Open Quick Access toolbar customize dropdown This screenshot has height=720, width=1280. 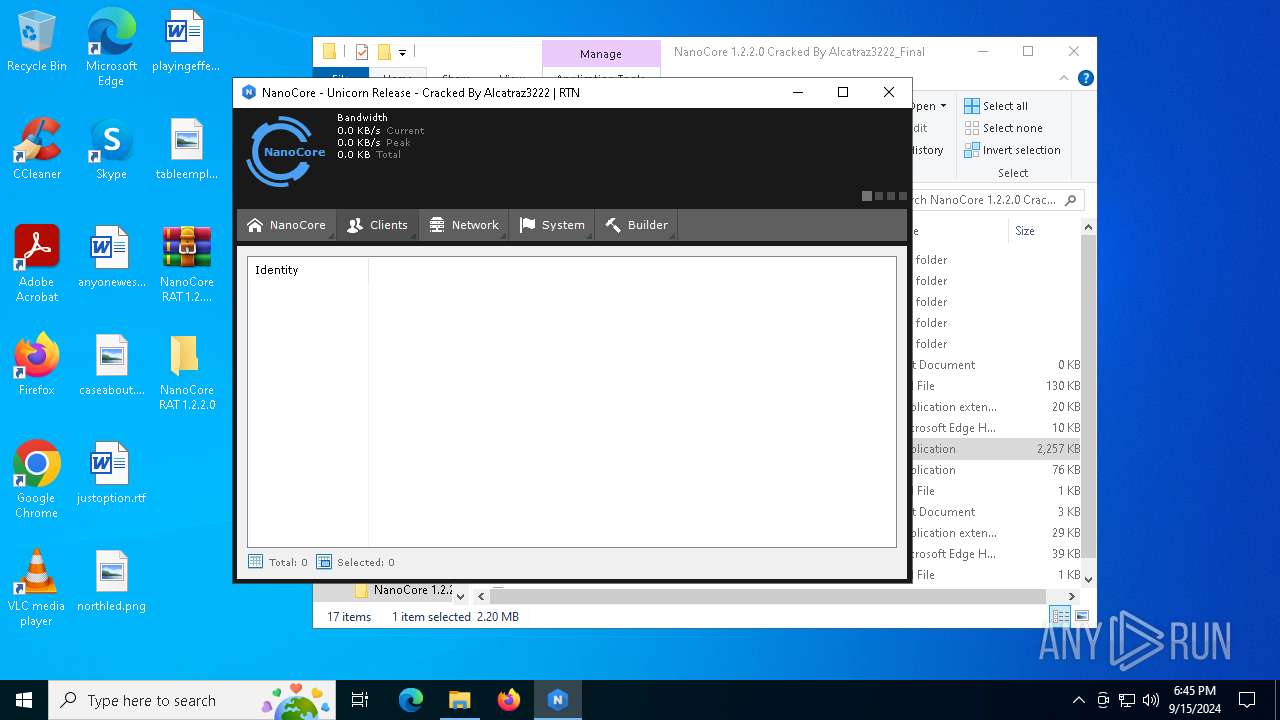point(402,52)
